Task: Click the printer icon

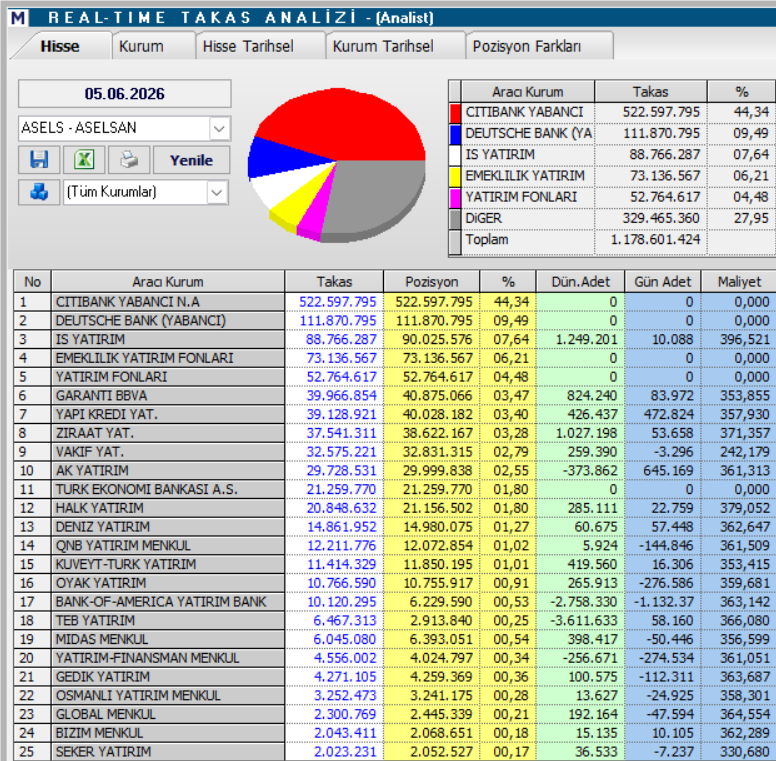Action: [x=129, y=160]
